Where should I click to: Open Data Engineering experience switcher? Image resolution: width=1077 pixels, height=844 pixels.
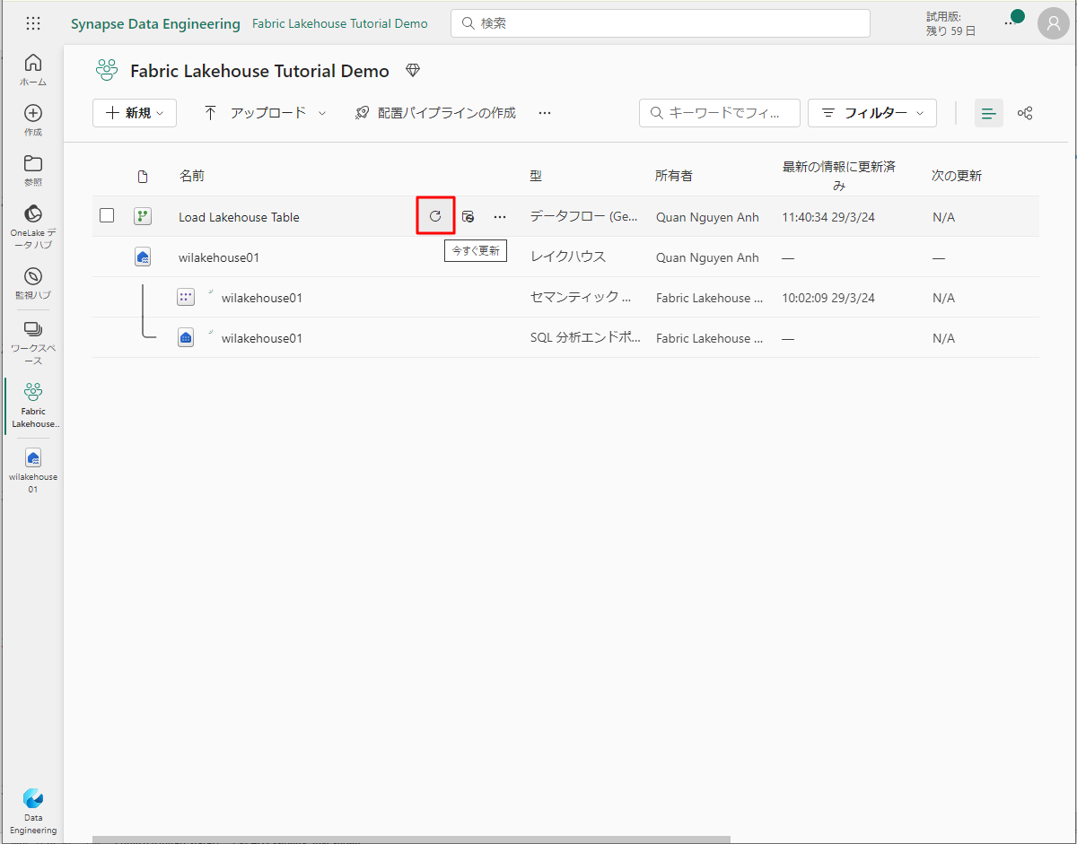pos(33,812)
